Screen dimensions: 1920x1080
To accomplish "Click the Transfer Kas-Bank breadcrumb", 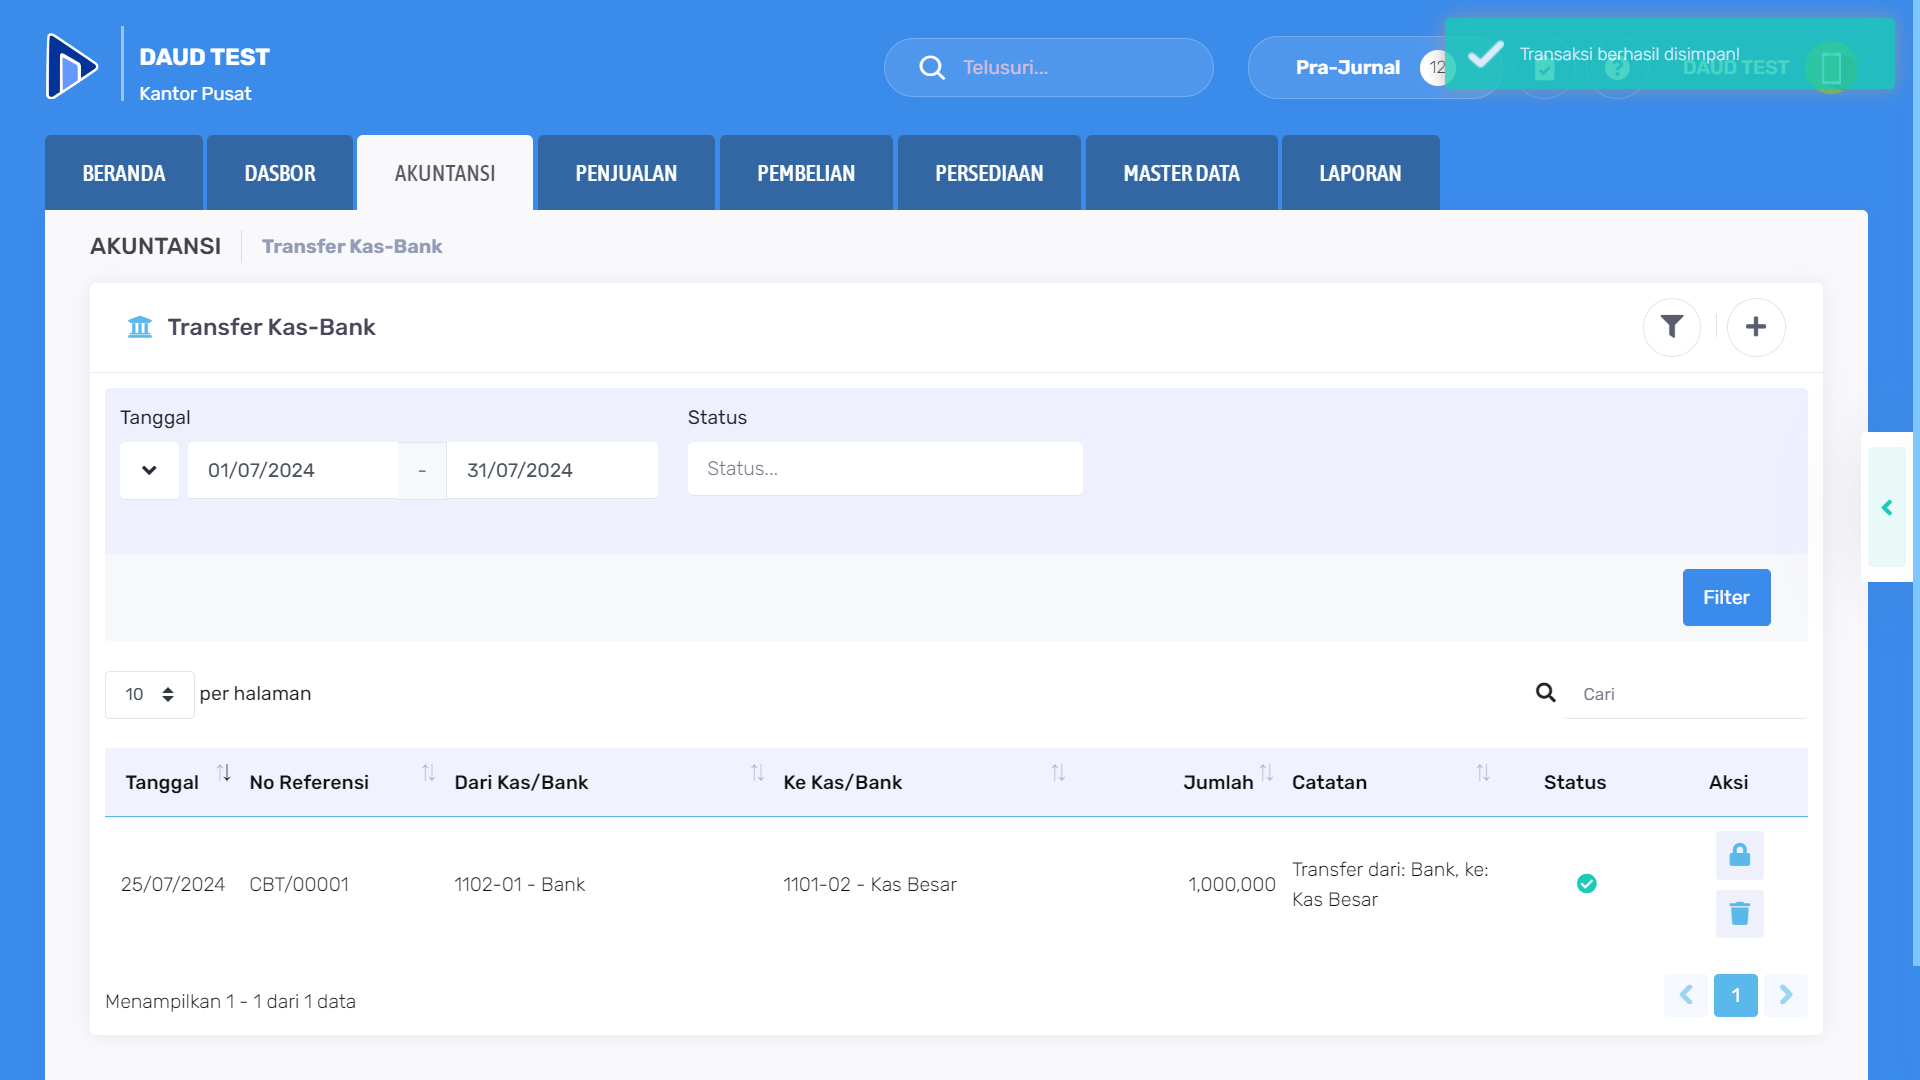I will tap(352, 246).
